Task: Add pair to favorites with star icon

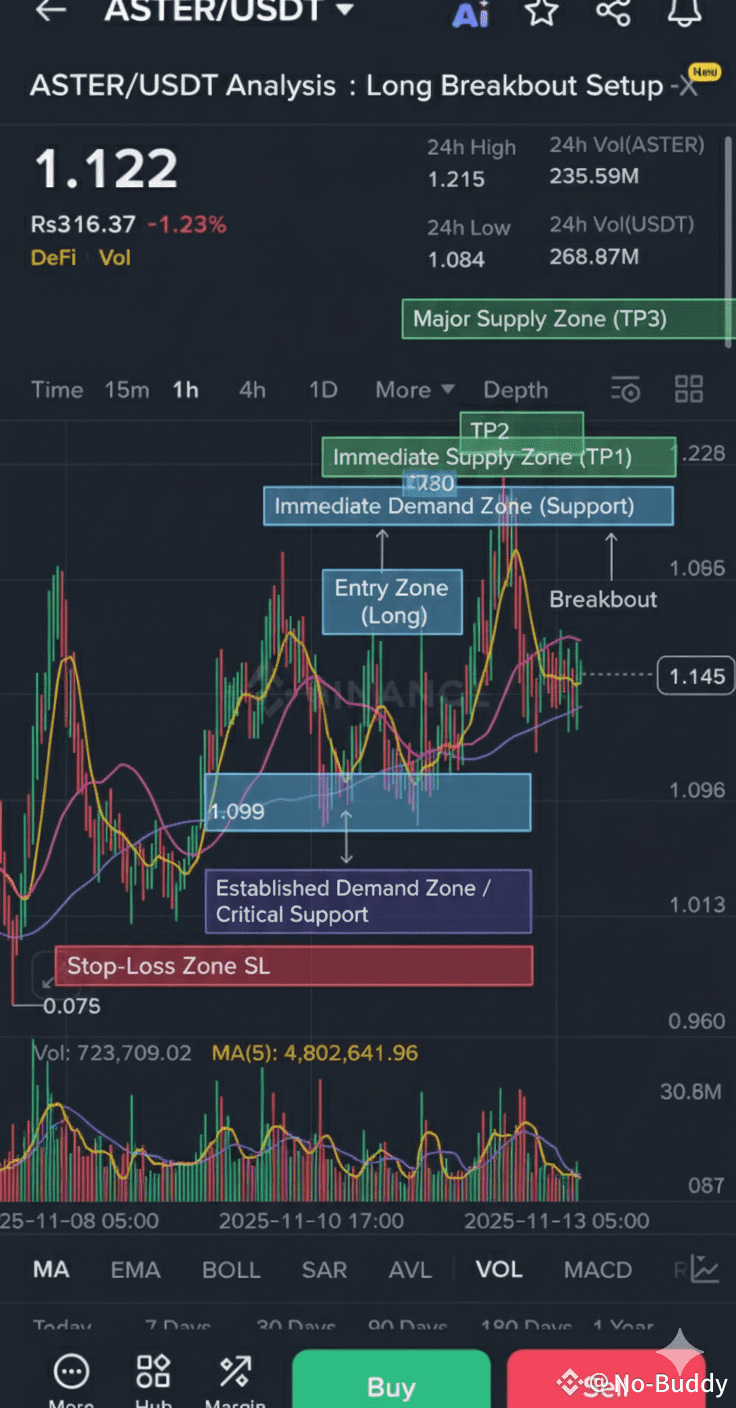Action: coord(541,11)
